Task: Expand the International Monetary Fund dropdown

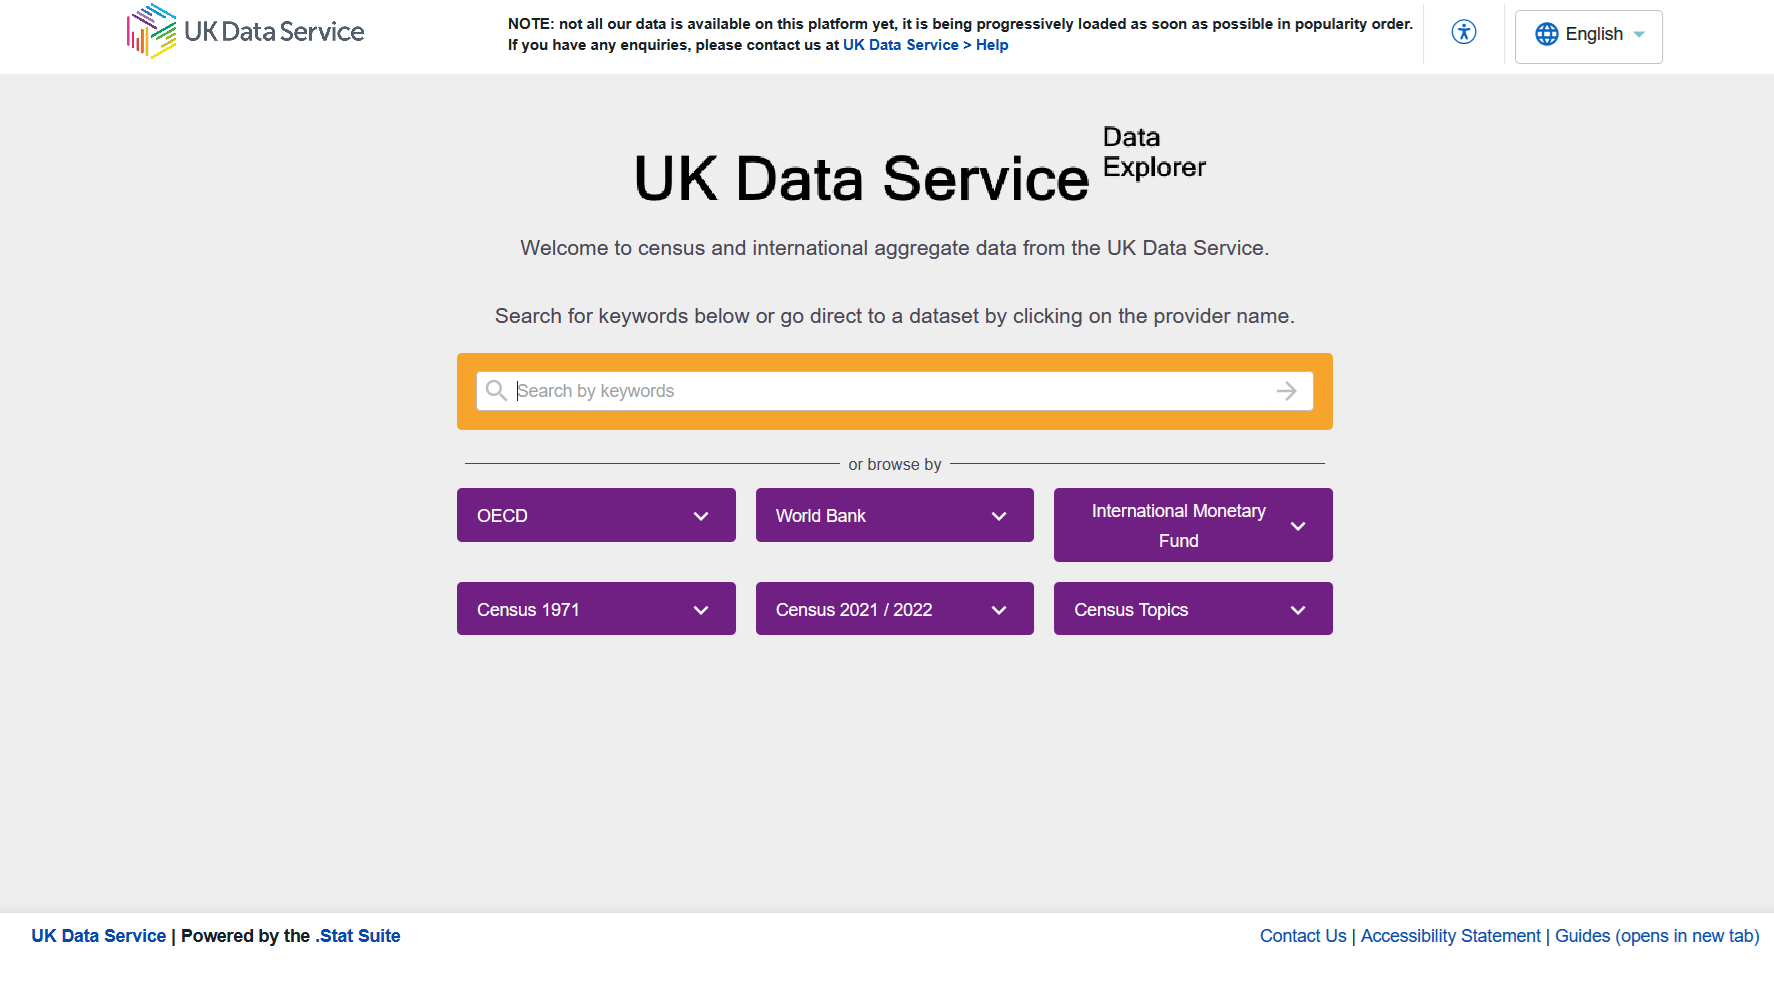Action: coord(1193,525)
